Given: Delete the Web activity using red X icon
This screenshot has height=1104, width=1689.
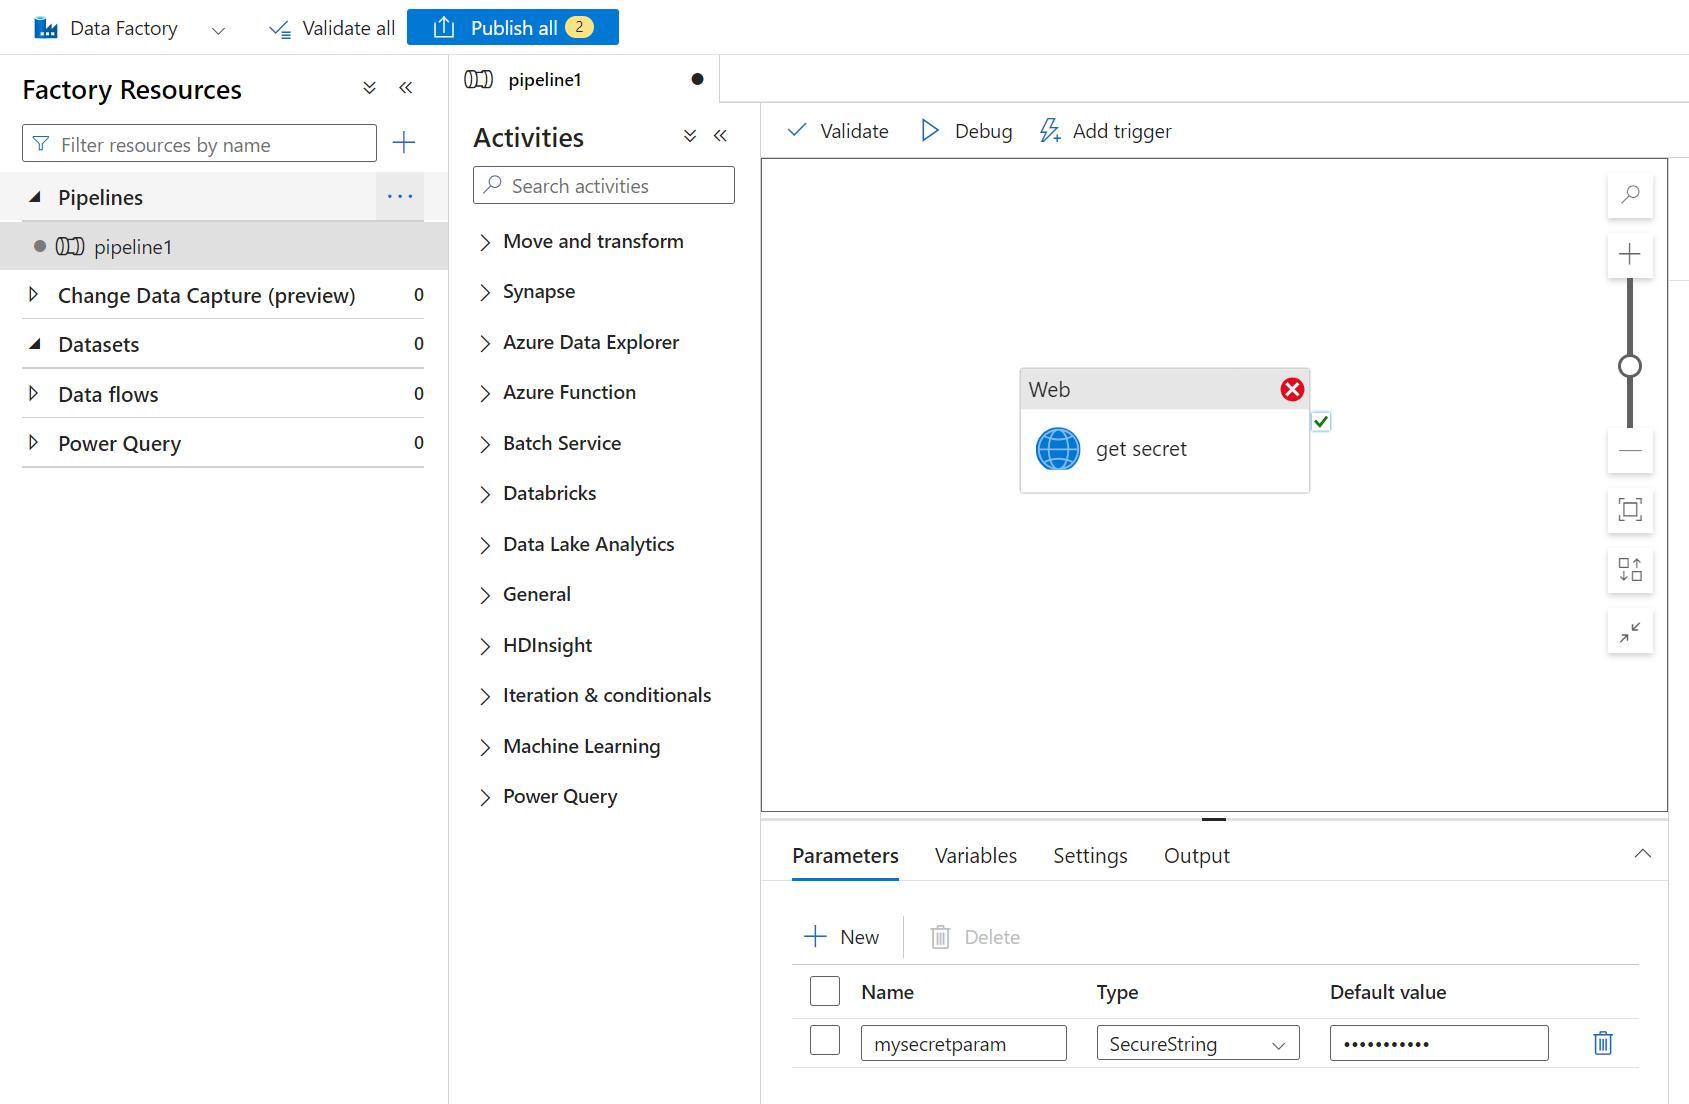Looking at the screenshot, I should point(1292,390).
